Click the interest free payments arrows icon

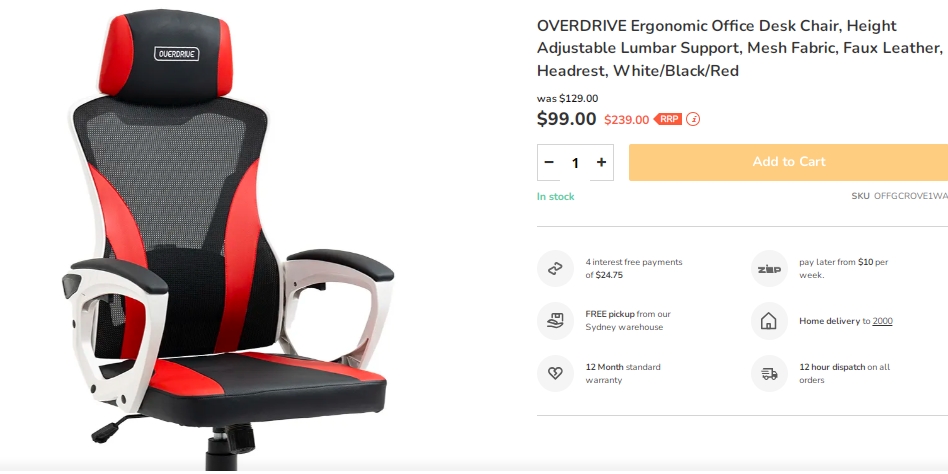pyautogui.click(x=555, y=268)
